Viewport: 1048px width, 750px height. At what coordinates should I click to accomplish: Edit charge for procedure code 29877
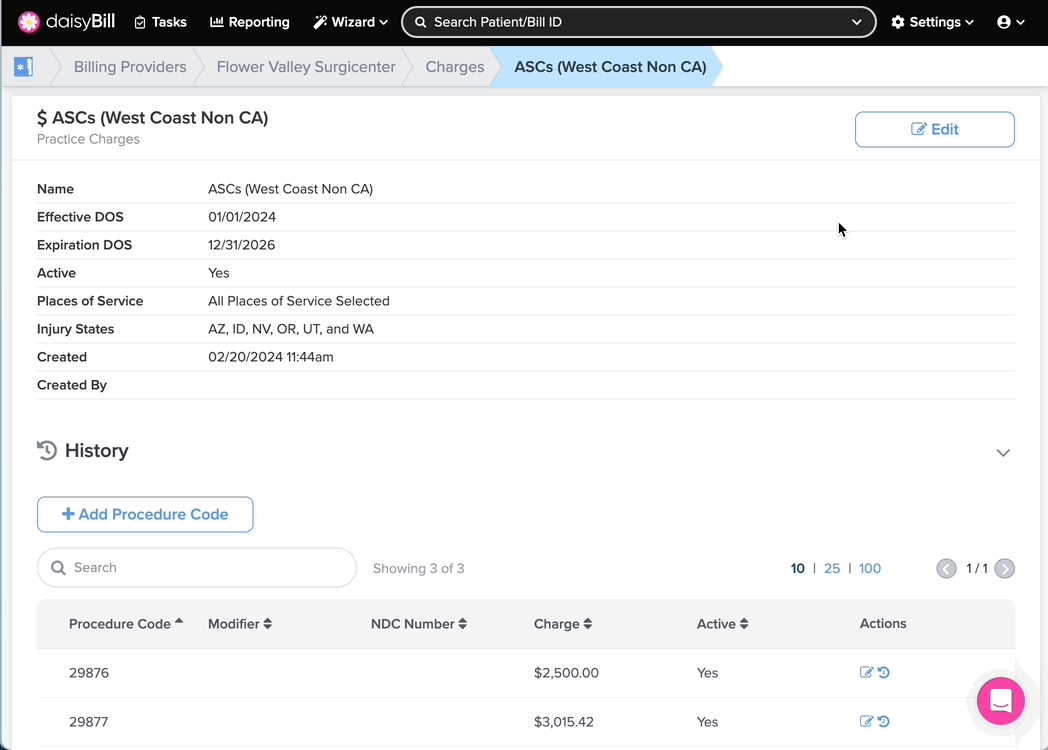tap(866, 721)
